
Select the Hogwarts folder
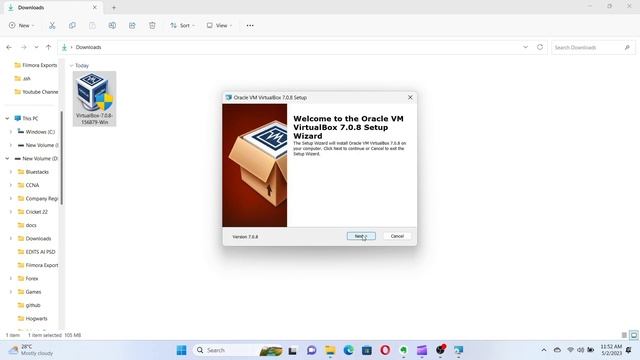click(x=33, y=318)
